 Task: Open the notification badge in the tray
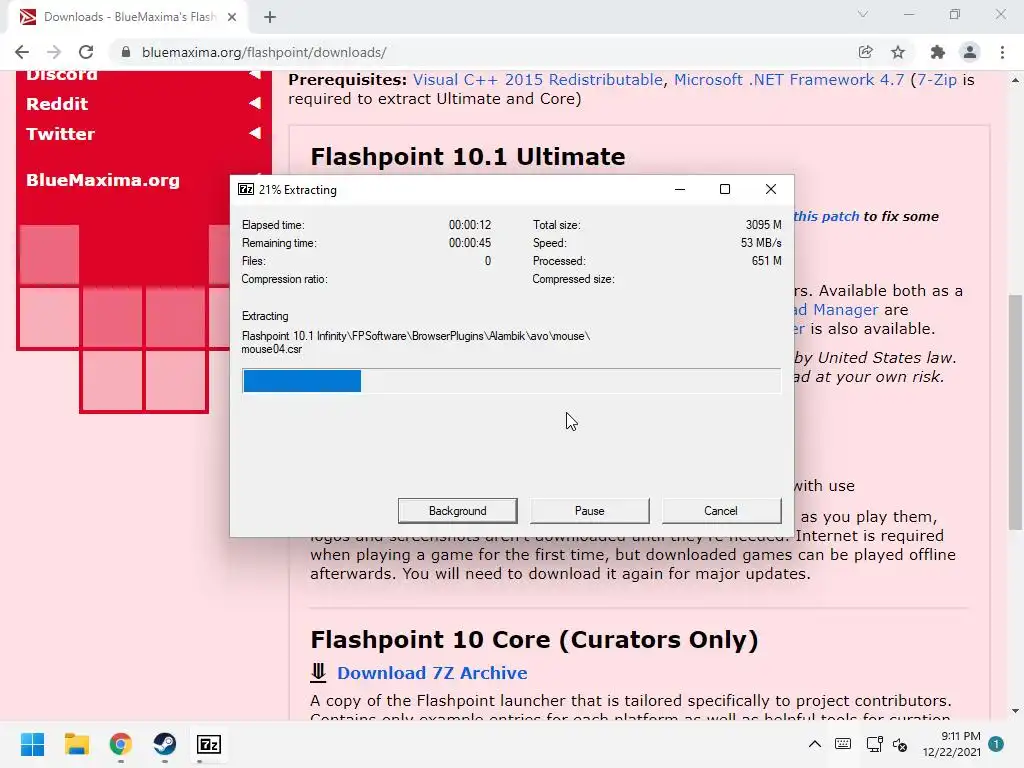pos(996,744)
